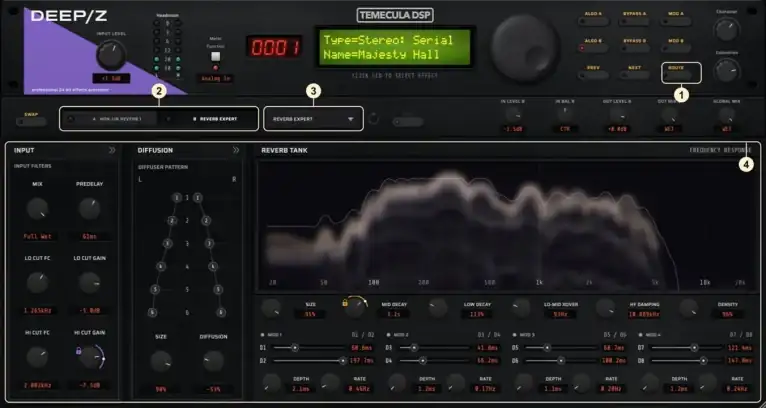766x408 pixels.
Task: Click the large preset selection dial
Action: pyautogui.click(x=525, y=46)
